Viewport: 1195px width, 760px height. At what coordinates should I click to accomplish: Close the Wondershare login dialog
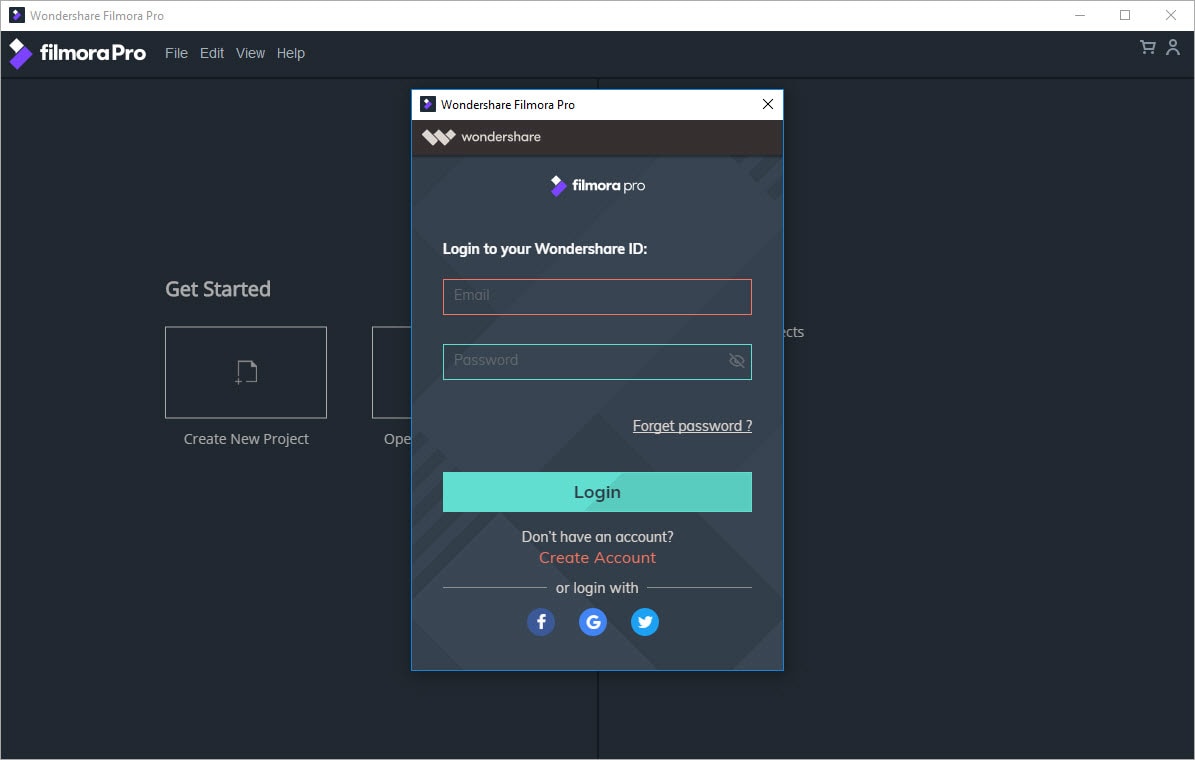click(x=767, y=104)
